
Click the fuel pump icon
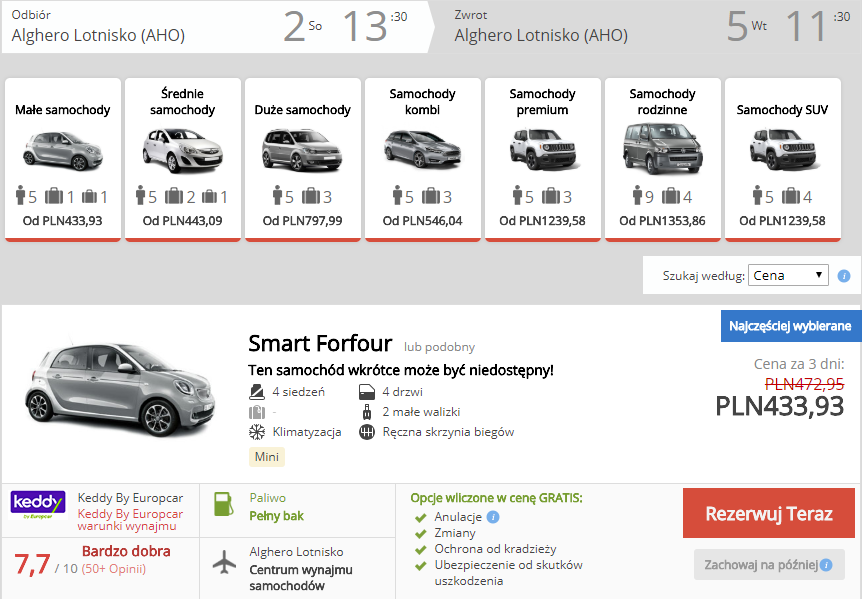click(x=224, y=504)
